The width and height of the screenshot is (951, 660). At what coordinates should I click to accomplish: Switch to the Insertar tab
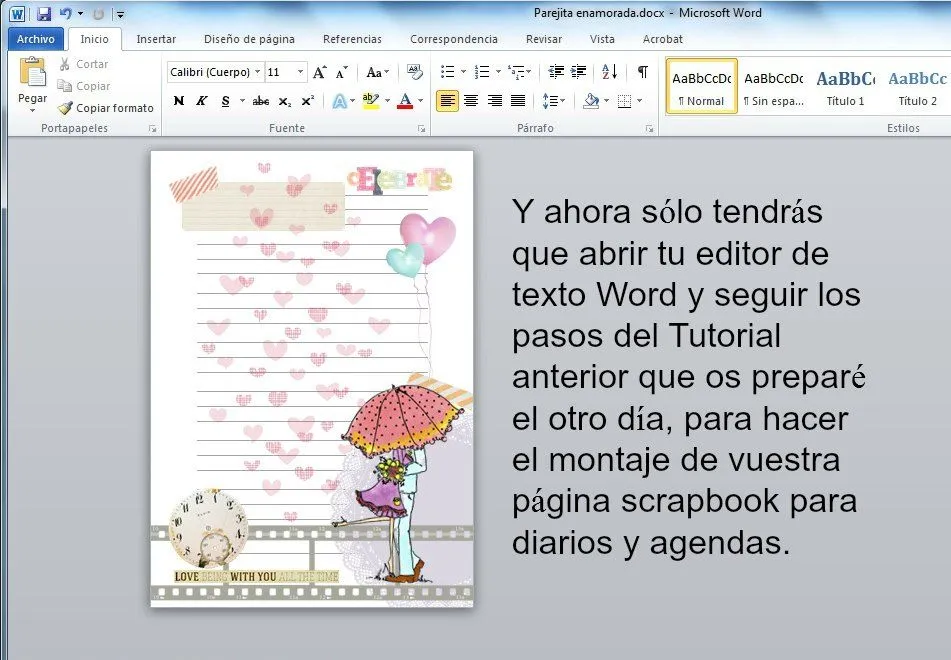pos(156,39)
